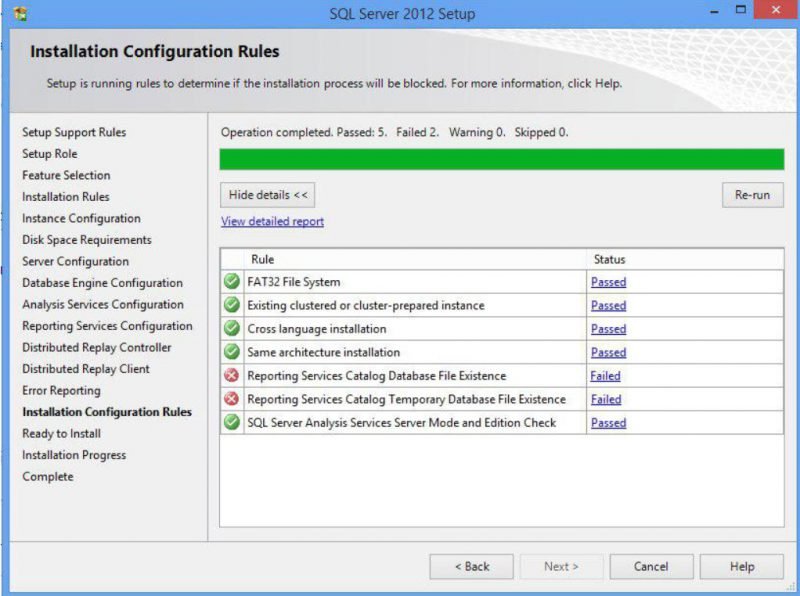Cancel the SQL Server setup

(651, 566)
